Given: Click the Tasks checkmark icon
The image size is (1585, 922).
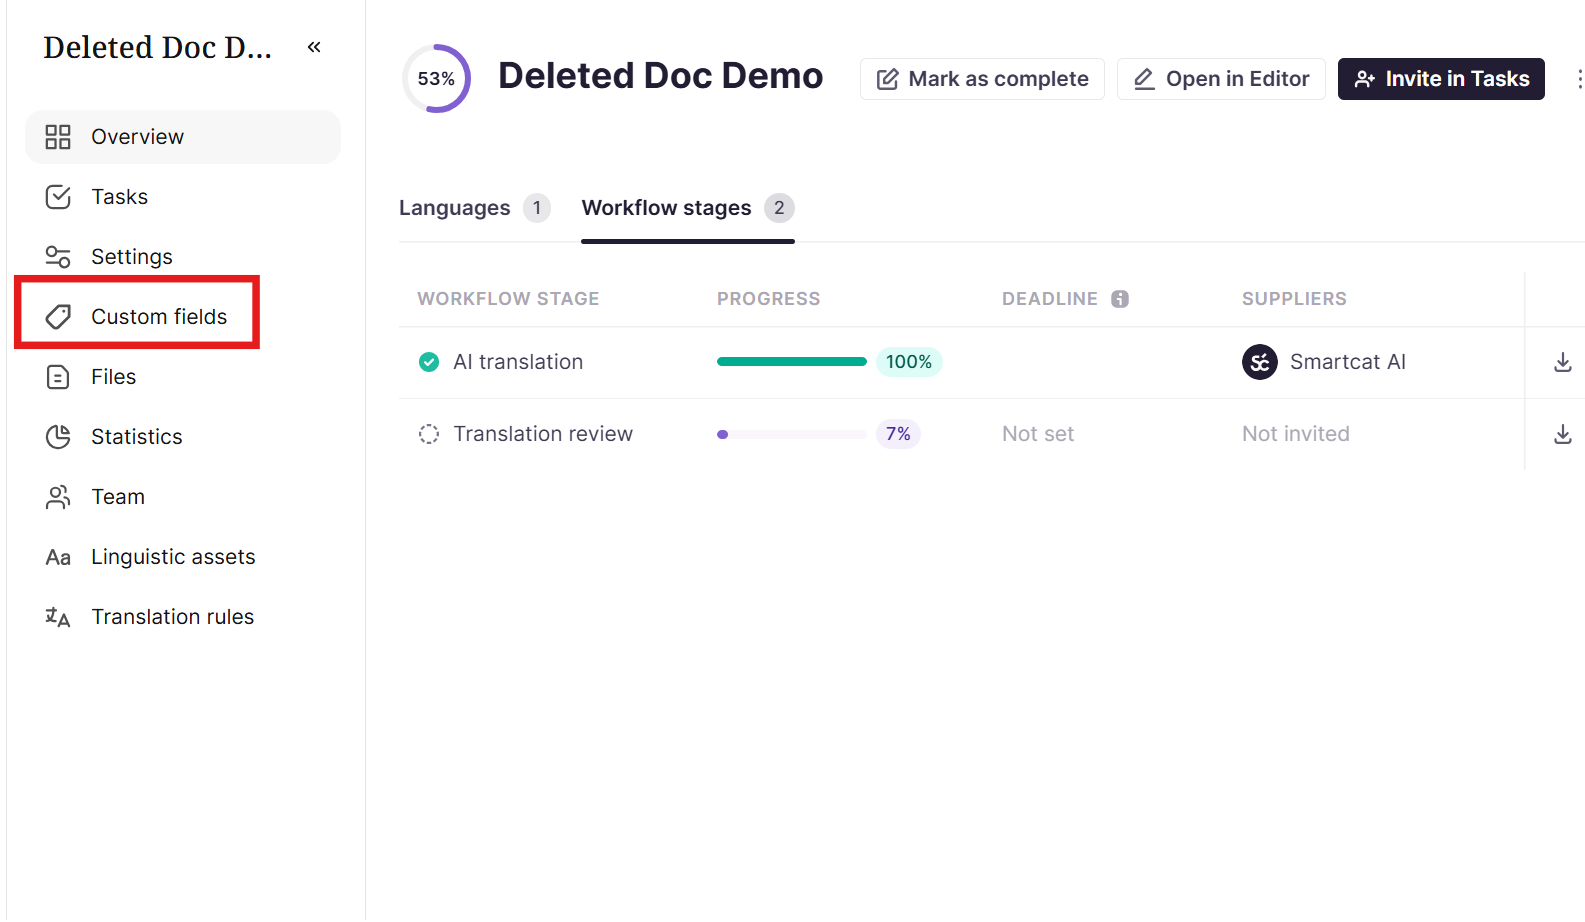Looking at the screenshot, I should point(58,197).
